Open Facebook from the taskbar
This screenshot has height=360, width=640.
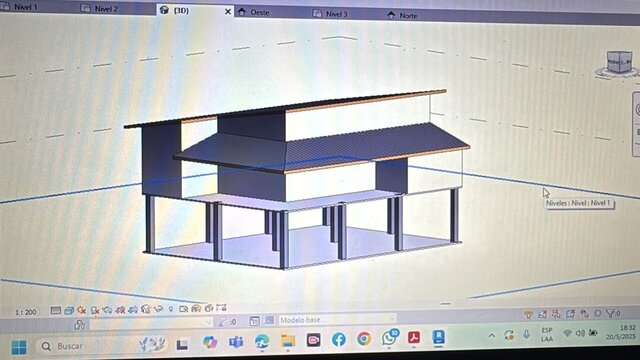click(338, 339)
